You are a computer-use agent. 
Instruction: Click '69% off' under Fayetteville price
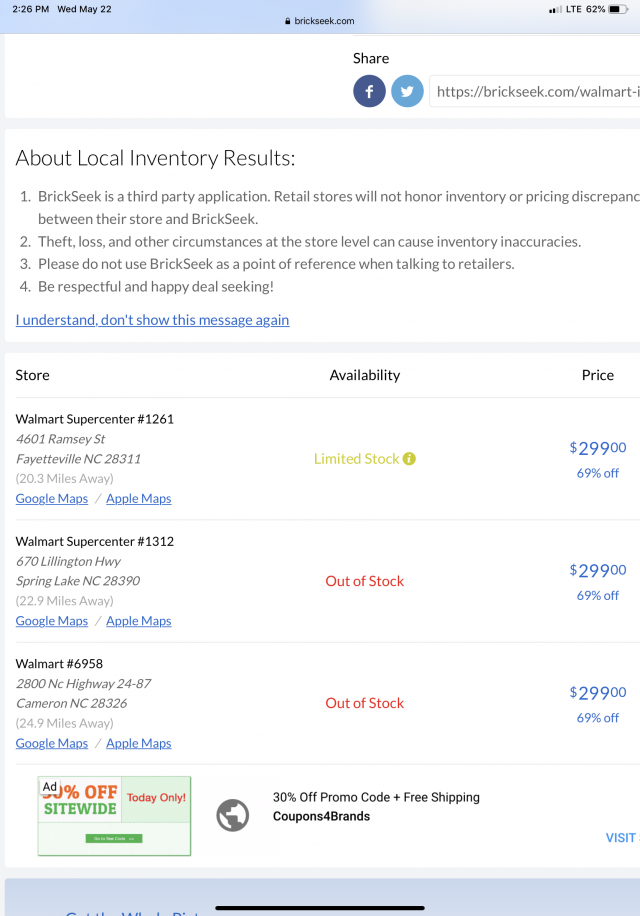597,473
